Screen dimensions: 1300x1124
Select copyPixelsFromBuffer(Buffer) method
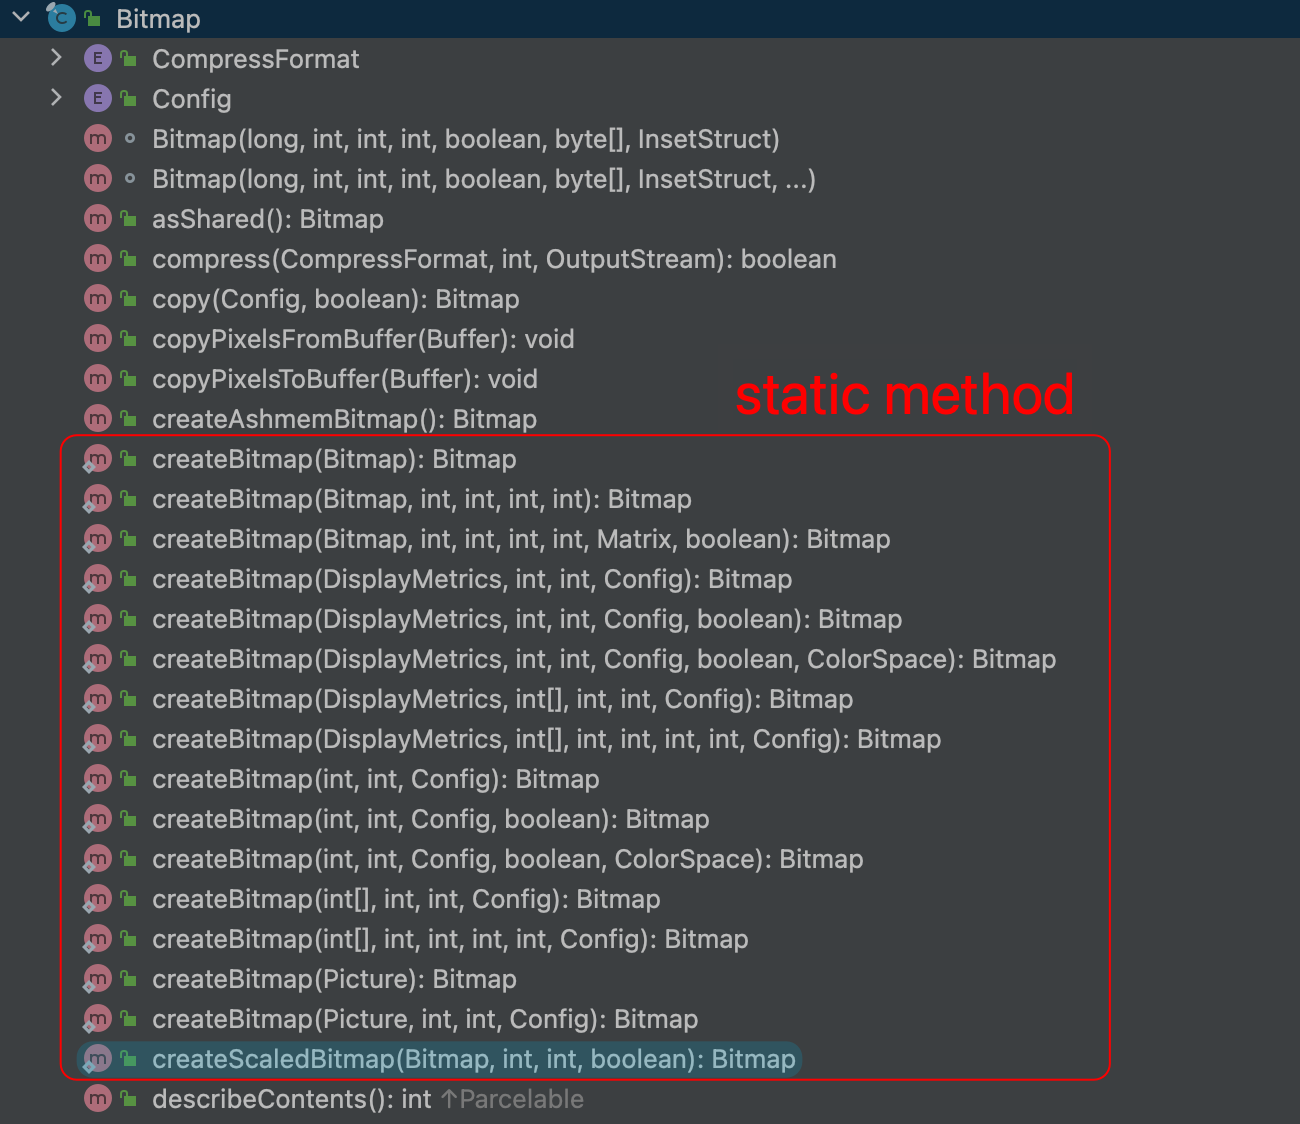[x=362, y=339]
